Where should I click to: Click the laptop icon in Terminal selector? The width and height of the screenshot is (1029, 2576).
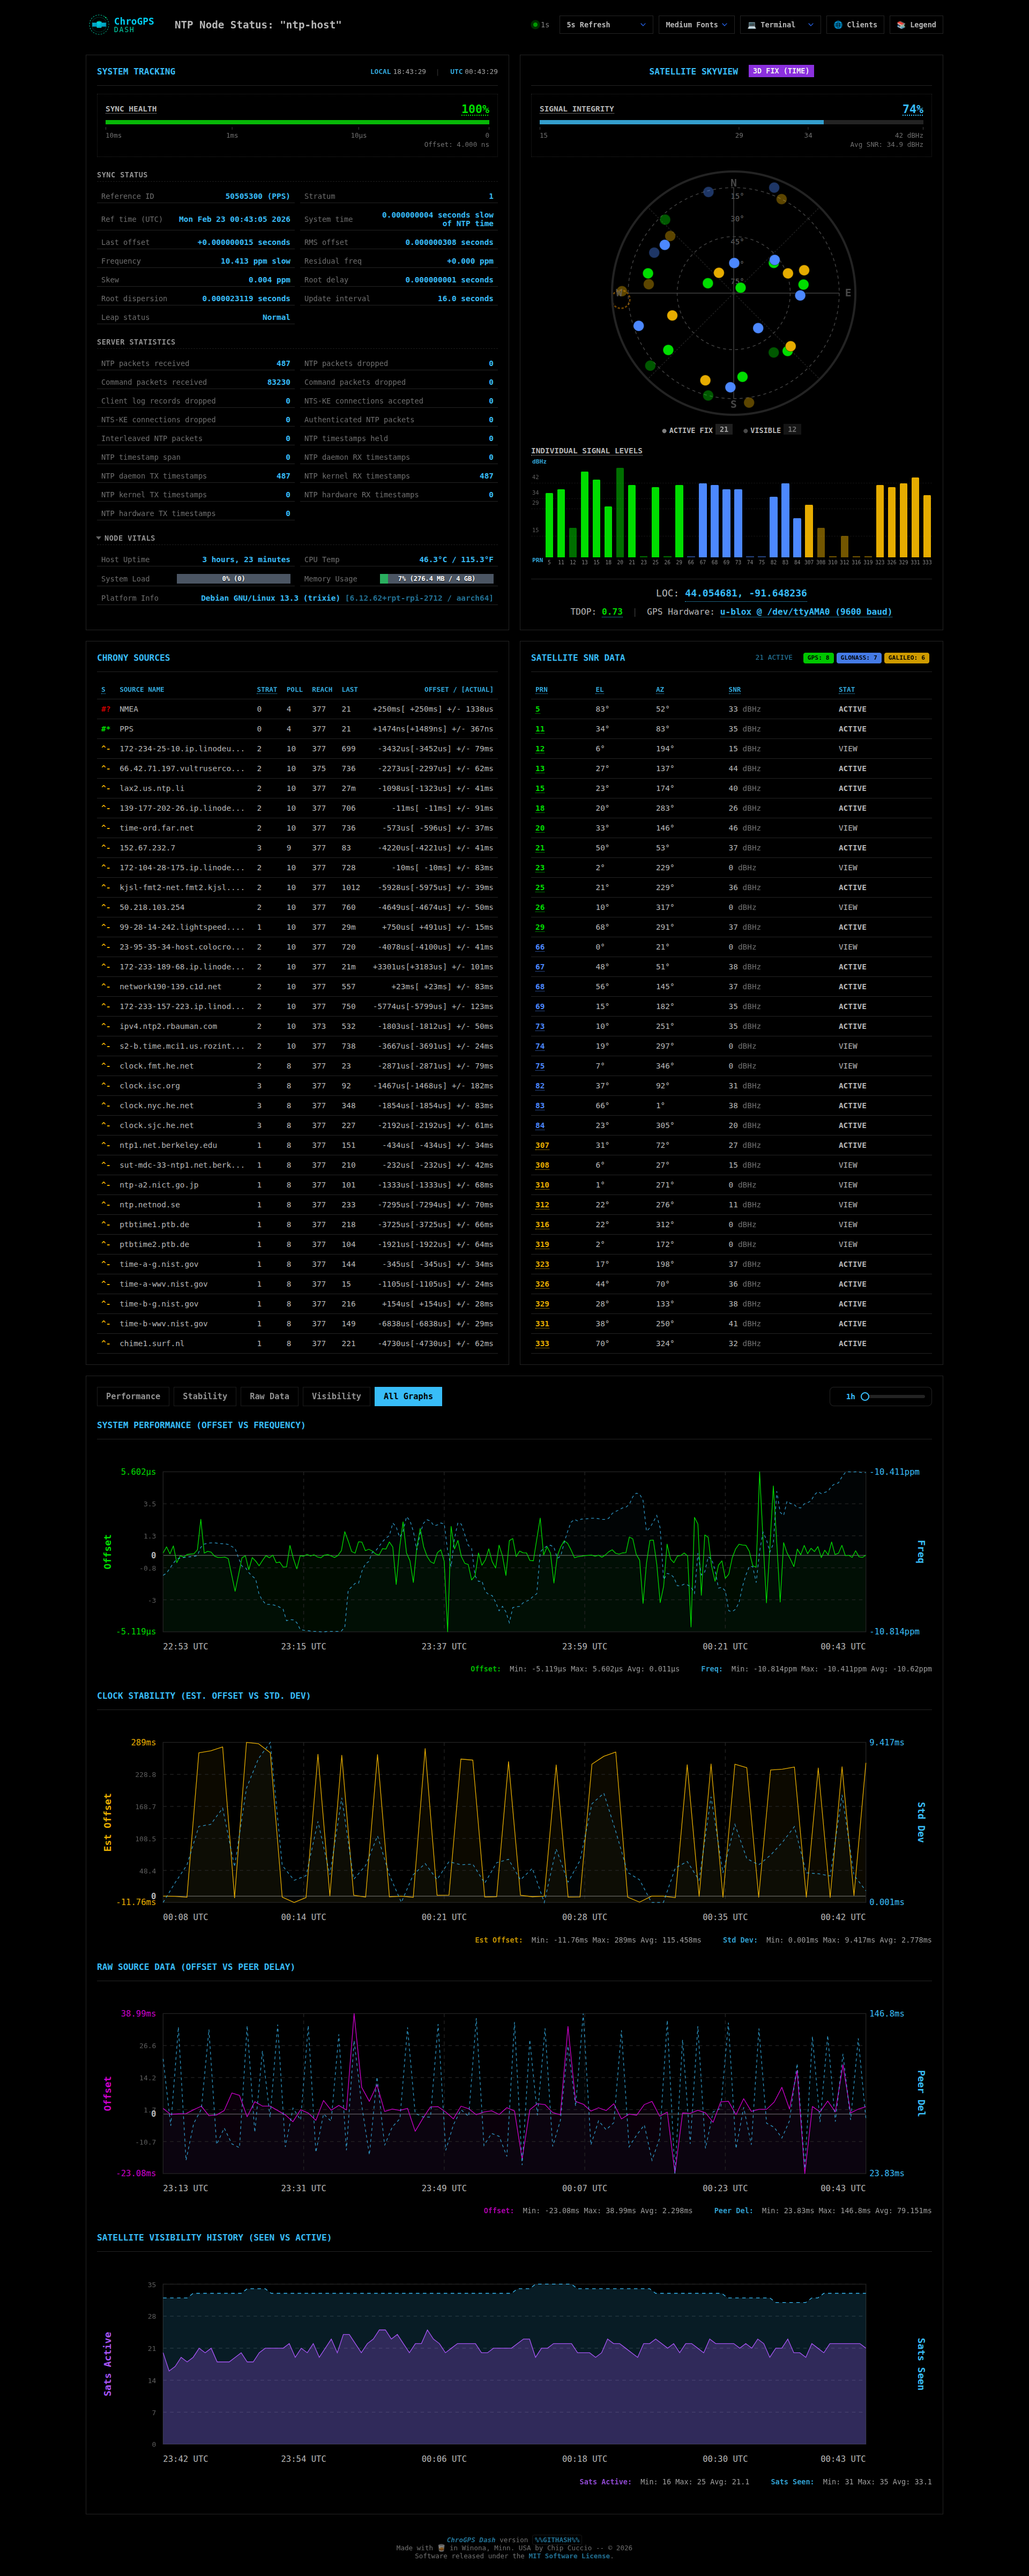tap(752, 25)
